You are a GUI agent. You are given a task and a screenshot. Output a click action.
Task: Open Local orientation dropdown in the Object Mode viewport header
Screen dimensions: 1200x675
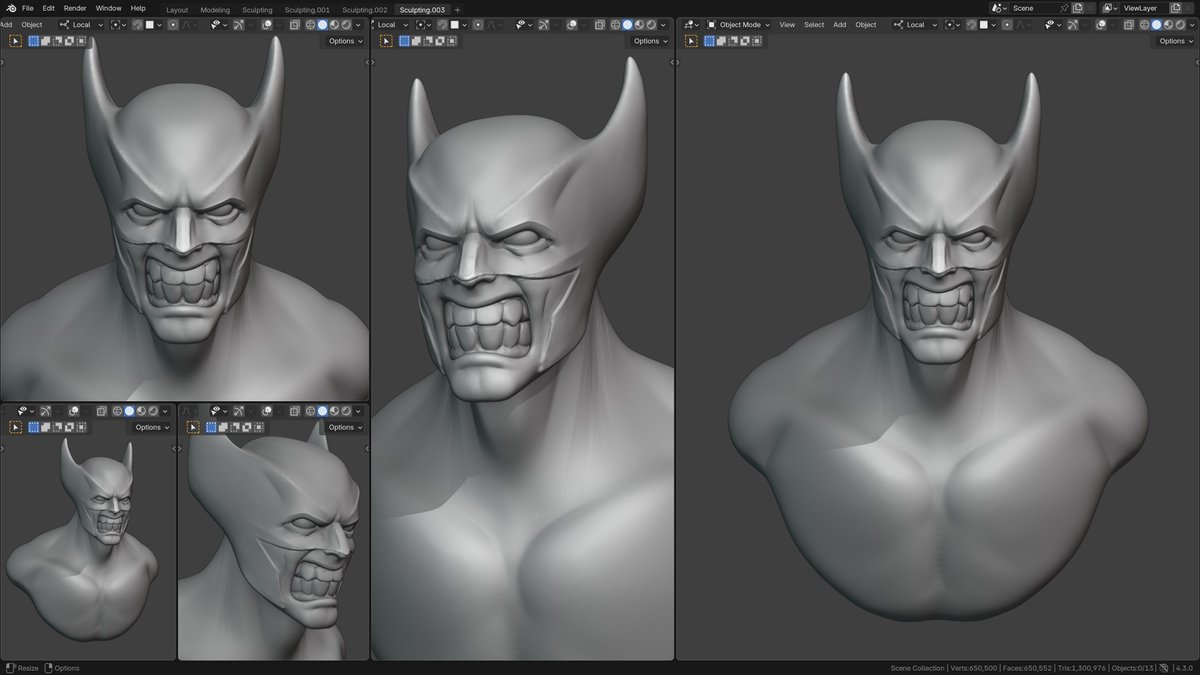(915, 25)
